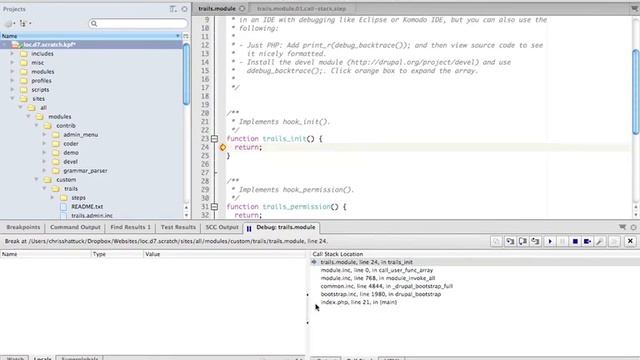Open the Find Results 1 tab
Image resolution: width=640 pixels, height=360 pixels.
pyautogui.click(x=130, y=227)
